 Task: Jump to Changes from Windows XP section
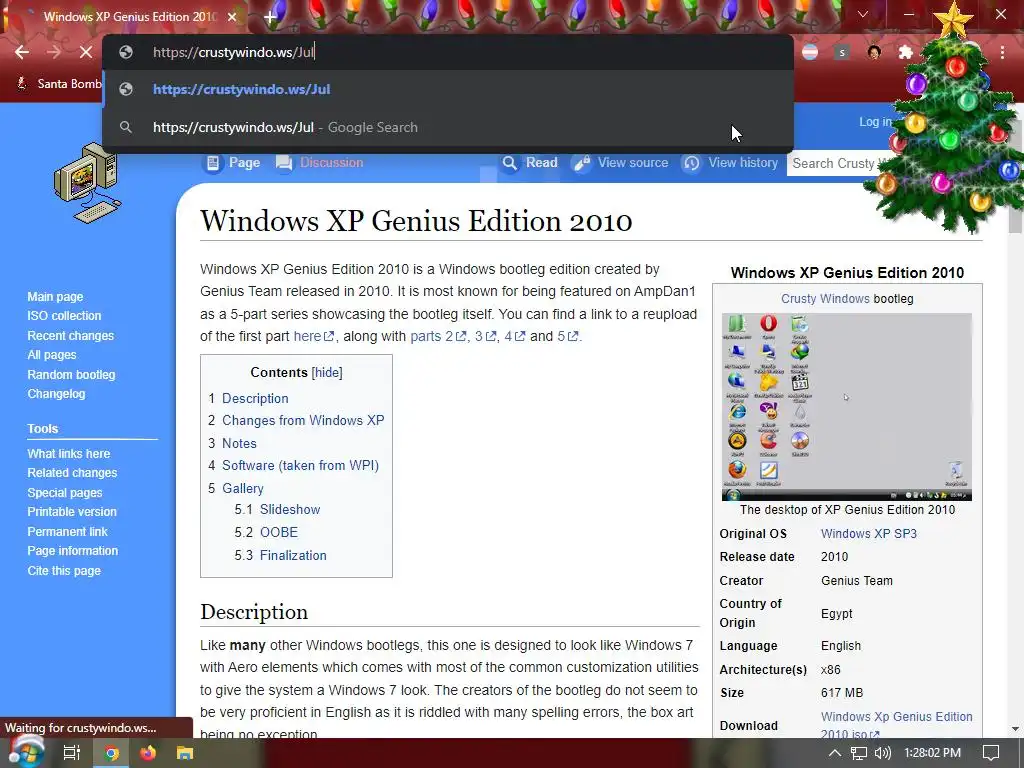(296, 421)
